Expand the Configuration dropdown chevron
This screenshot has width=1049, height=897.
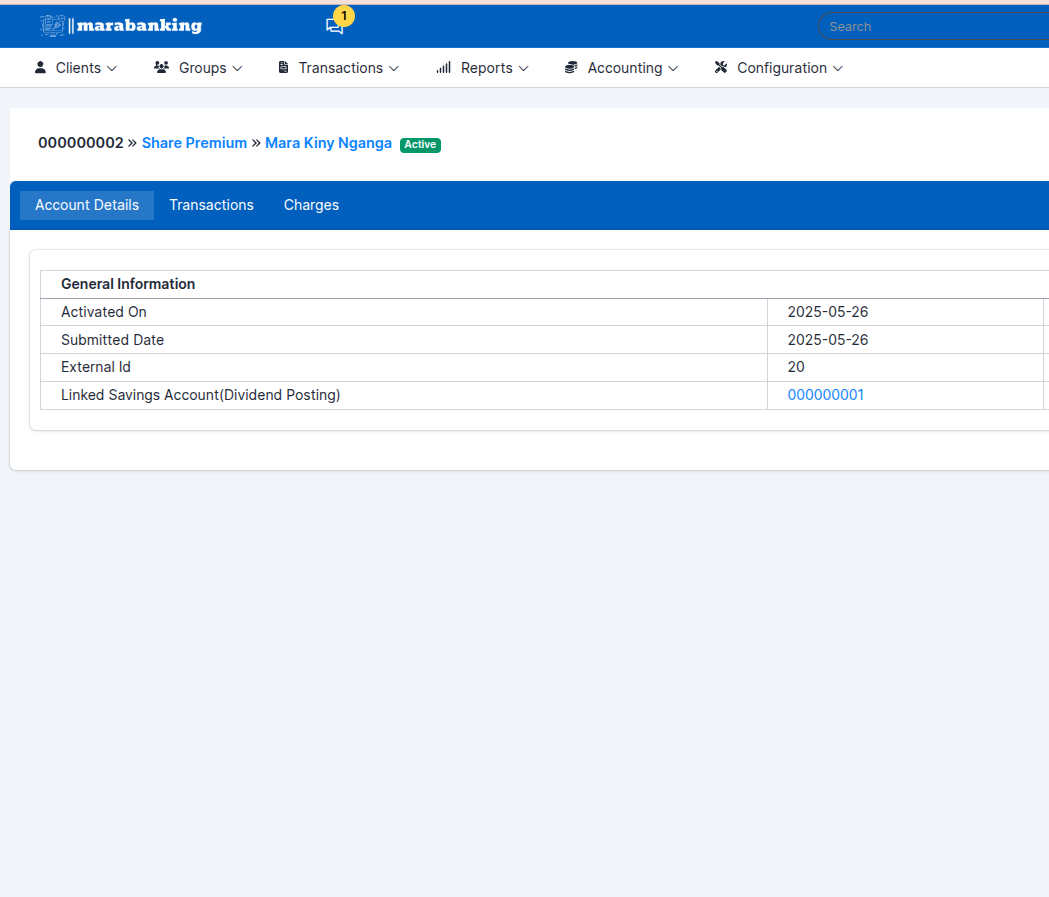click(838, 68)
